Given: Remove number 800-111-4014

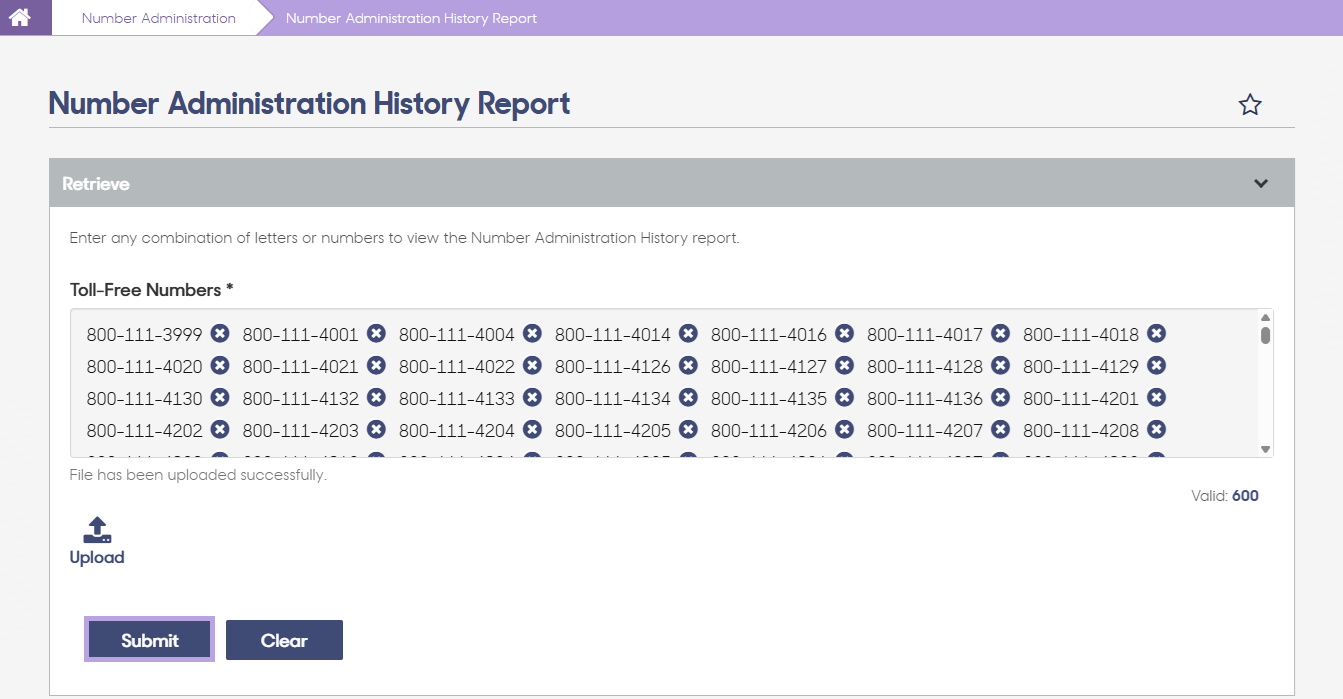Looking at the screenshot, I should (688, 334).
